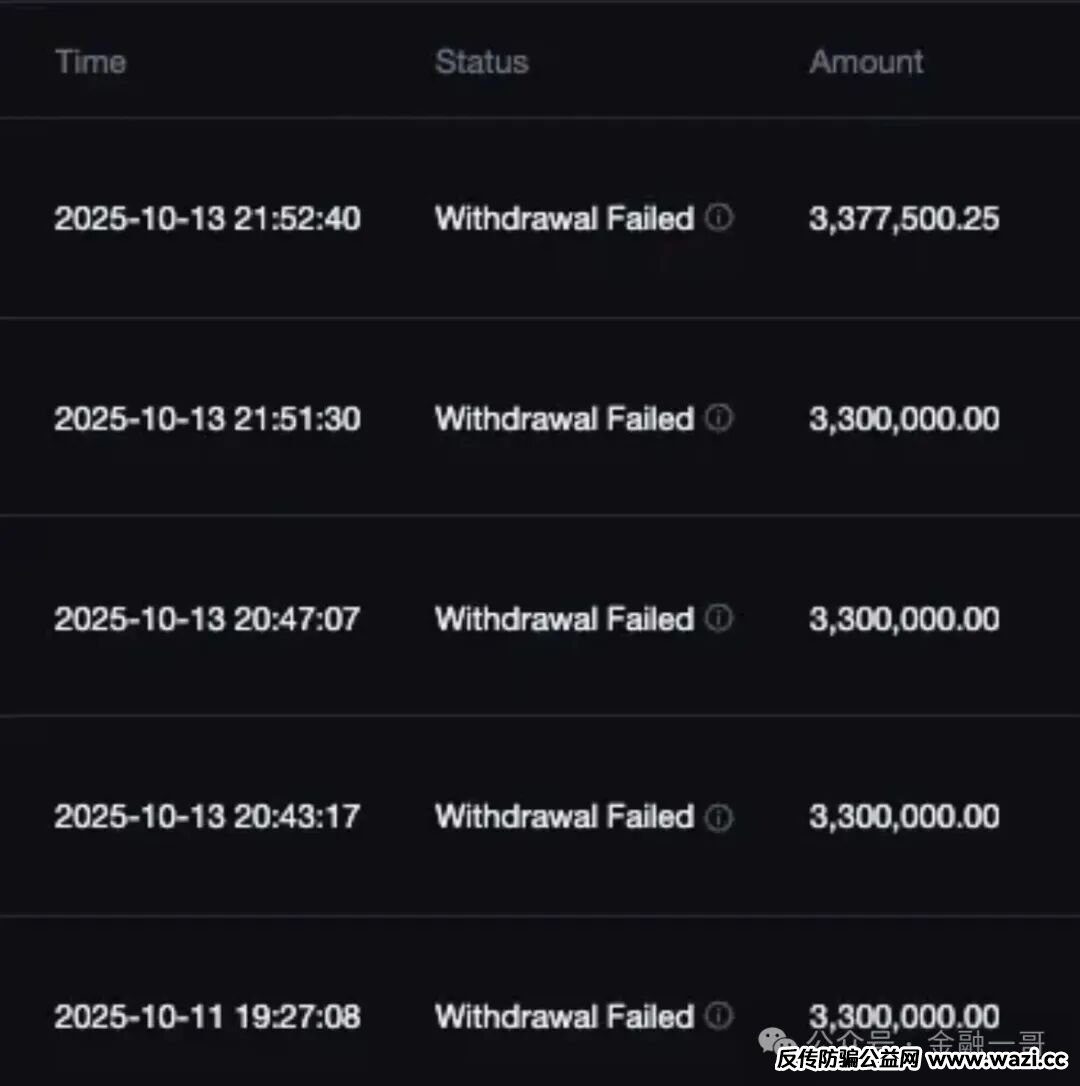Click the 3,377,500.25 amount
Image resolution: width=1080 pixels, height=1086 pixels.
click(904, 219)
